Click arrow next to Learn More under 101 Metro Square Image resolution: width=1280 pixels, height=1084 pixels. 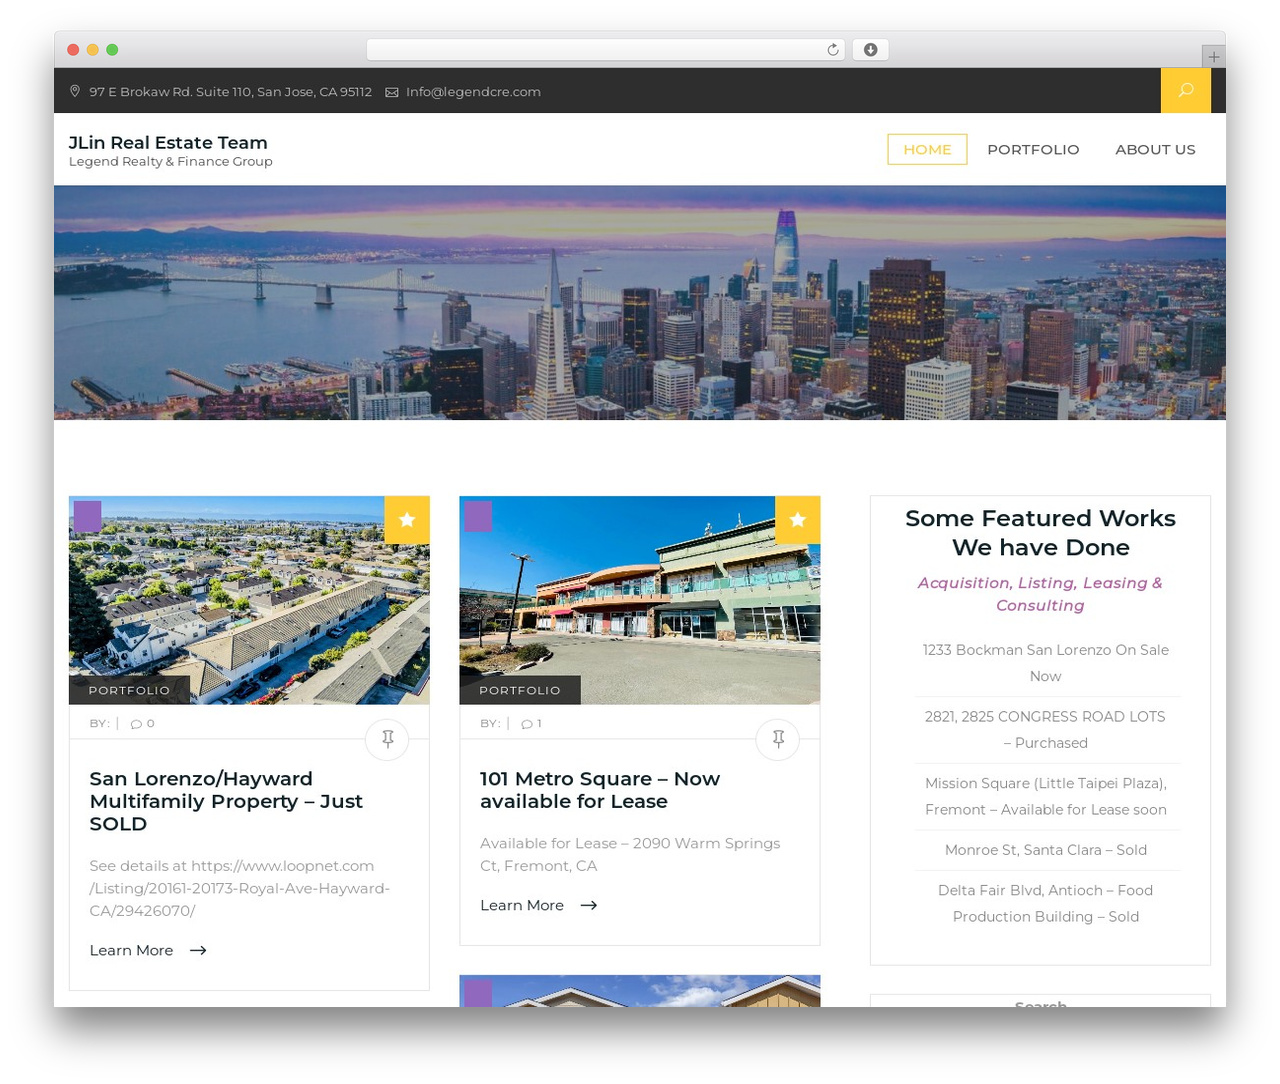[x=589, y=905]
